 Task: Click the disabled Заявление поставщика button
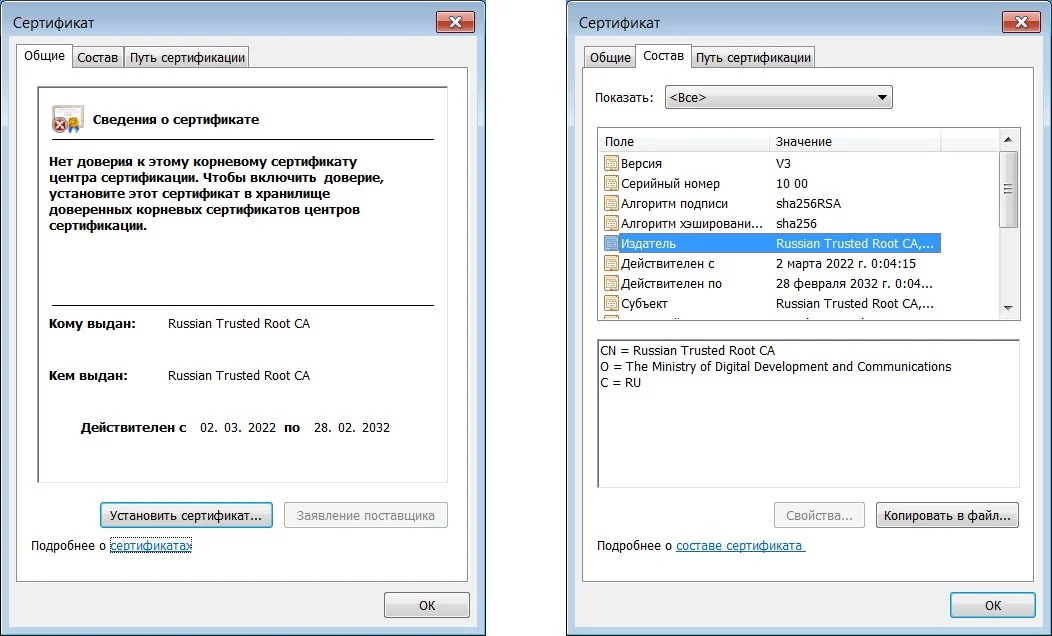(366, 515)
